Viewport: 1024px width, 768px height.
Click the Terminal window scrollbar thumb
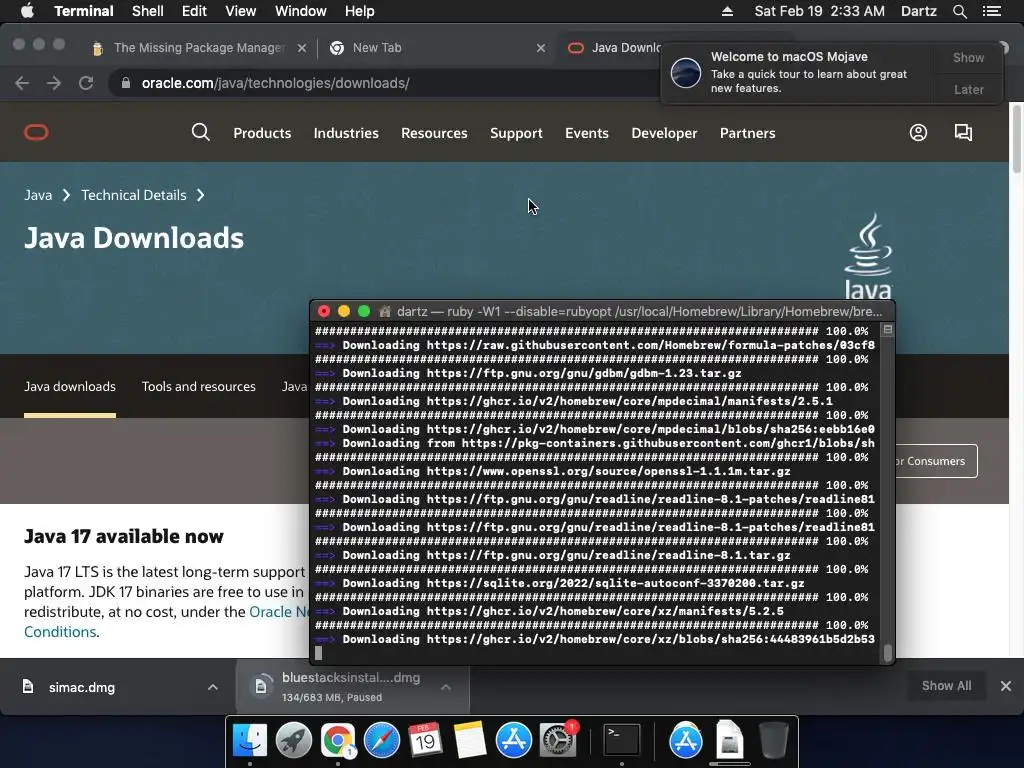[x=888, y=652]
